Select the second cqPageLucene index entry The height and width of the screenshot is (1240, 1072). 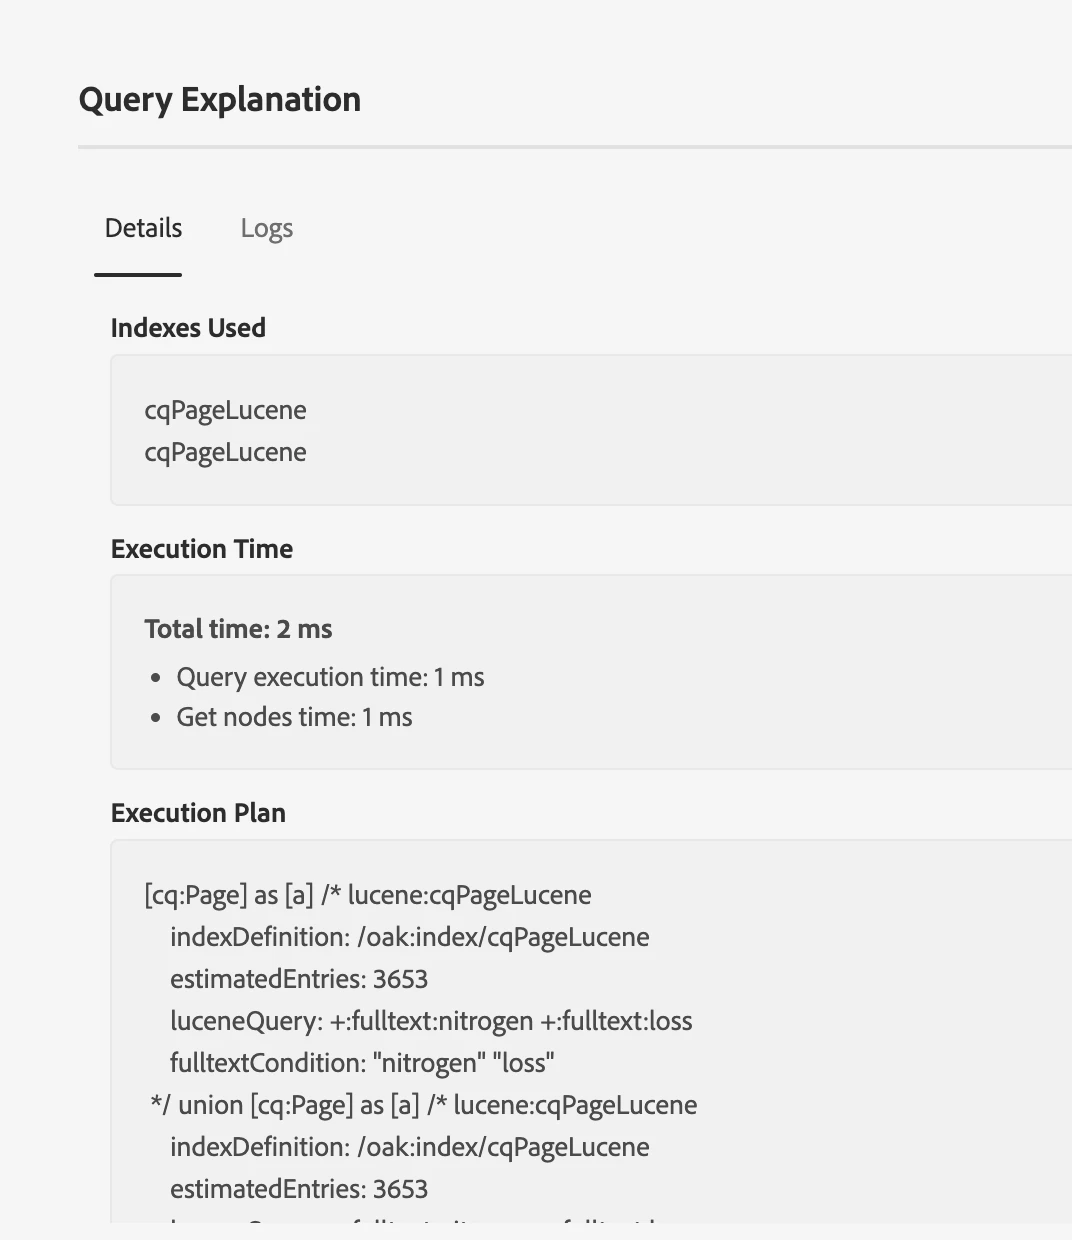[225, 452]
